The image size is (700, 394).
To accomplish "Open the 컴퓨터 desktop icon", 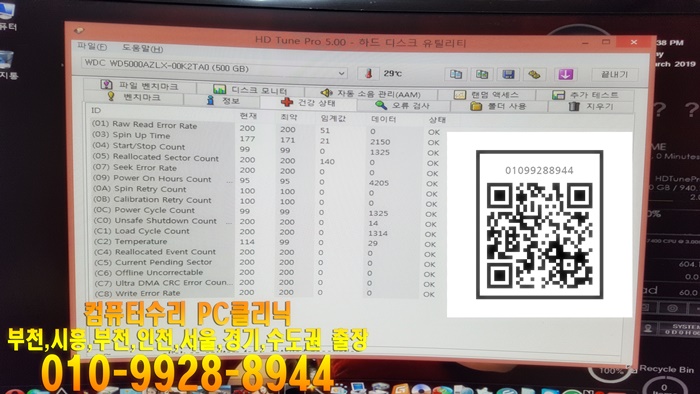I will click(7, 17).
